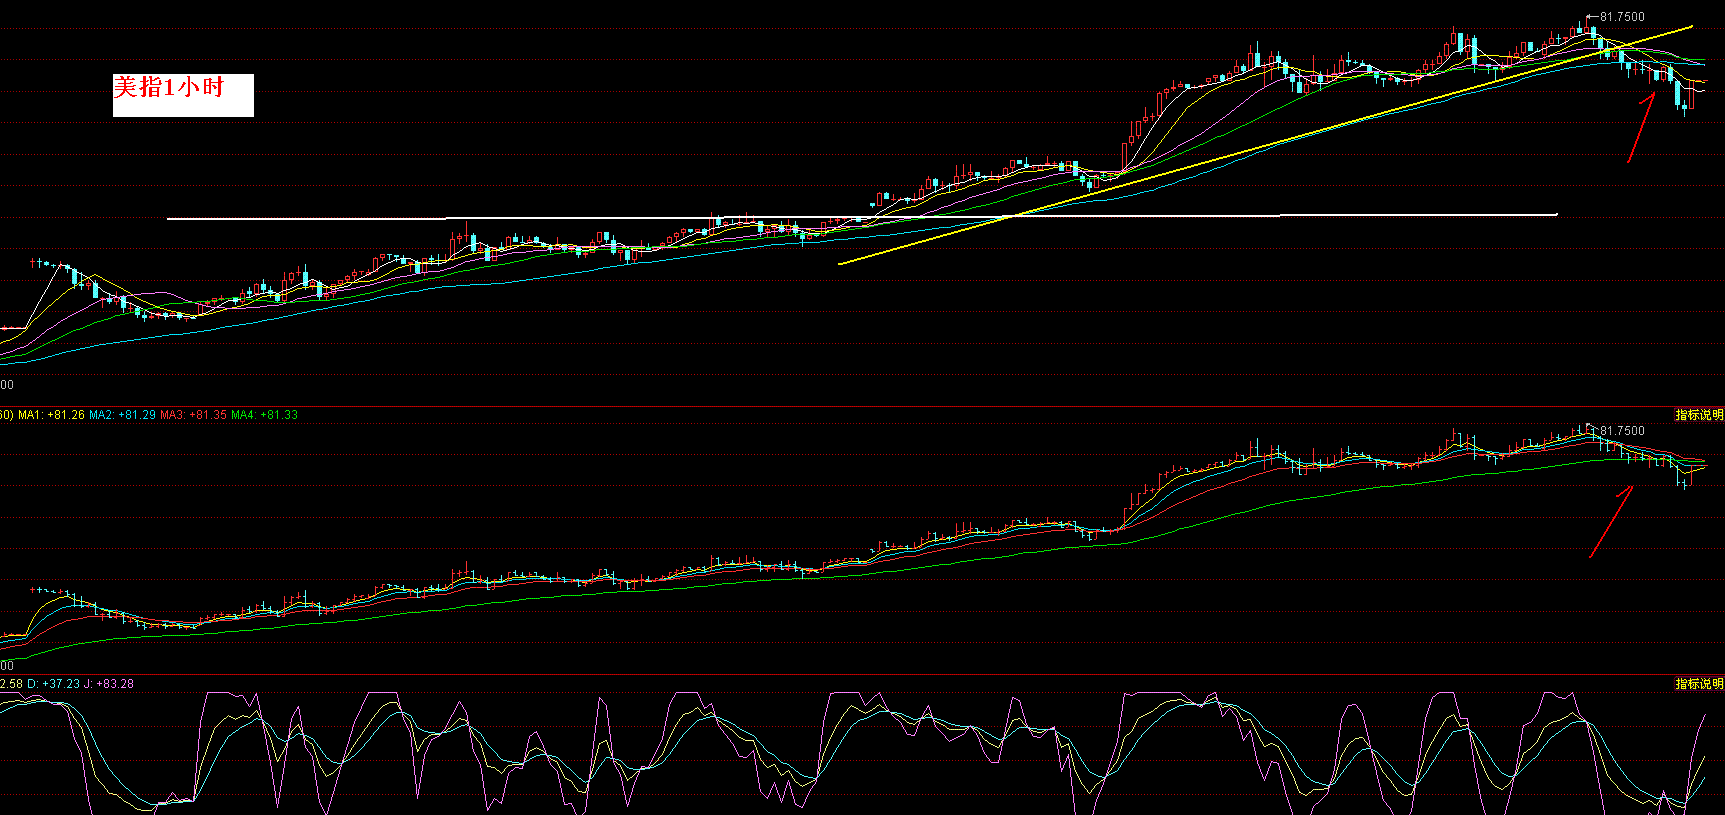1725x815 pixels.
Task: Open 指标说明 link in the KDJ panel
Action: pyautogui.click(x=1700, y=684)
